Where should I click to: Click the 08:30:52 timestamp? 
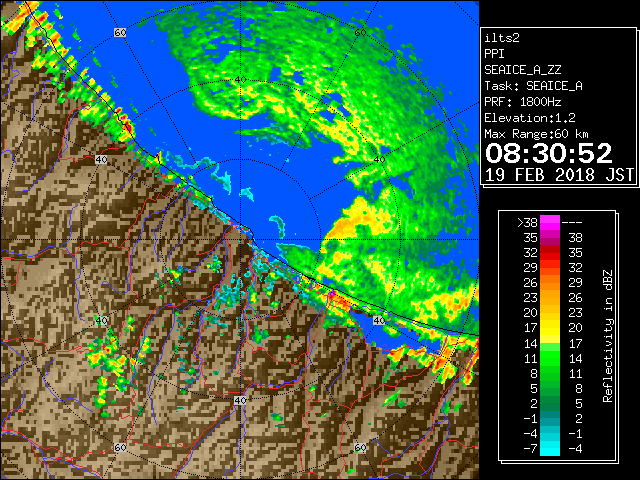(549, 153)
